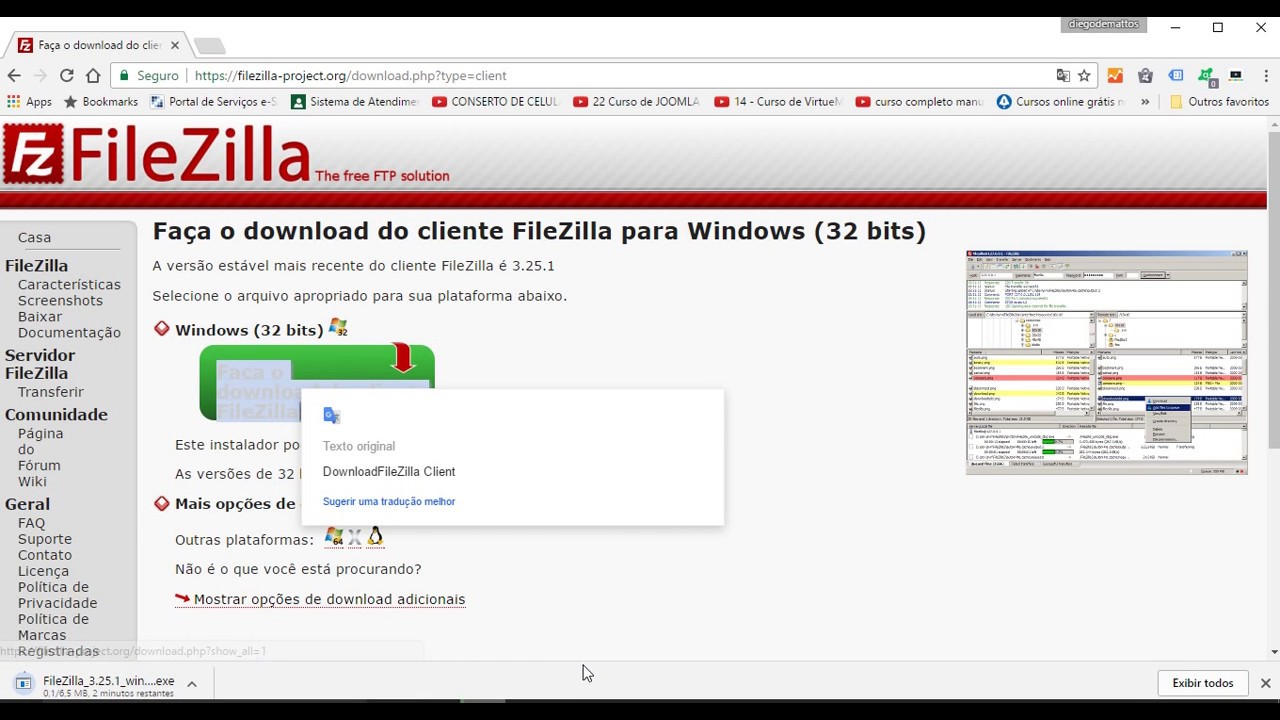Open the orange analytics extension icon
The height and width of the screenshot is (720, 1280).
(1115, 75)
